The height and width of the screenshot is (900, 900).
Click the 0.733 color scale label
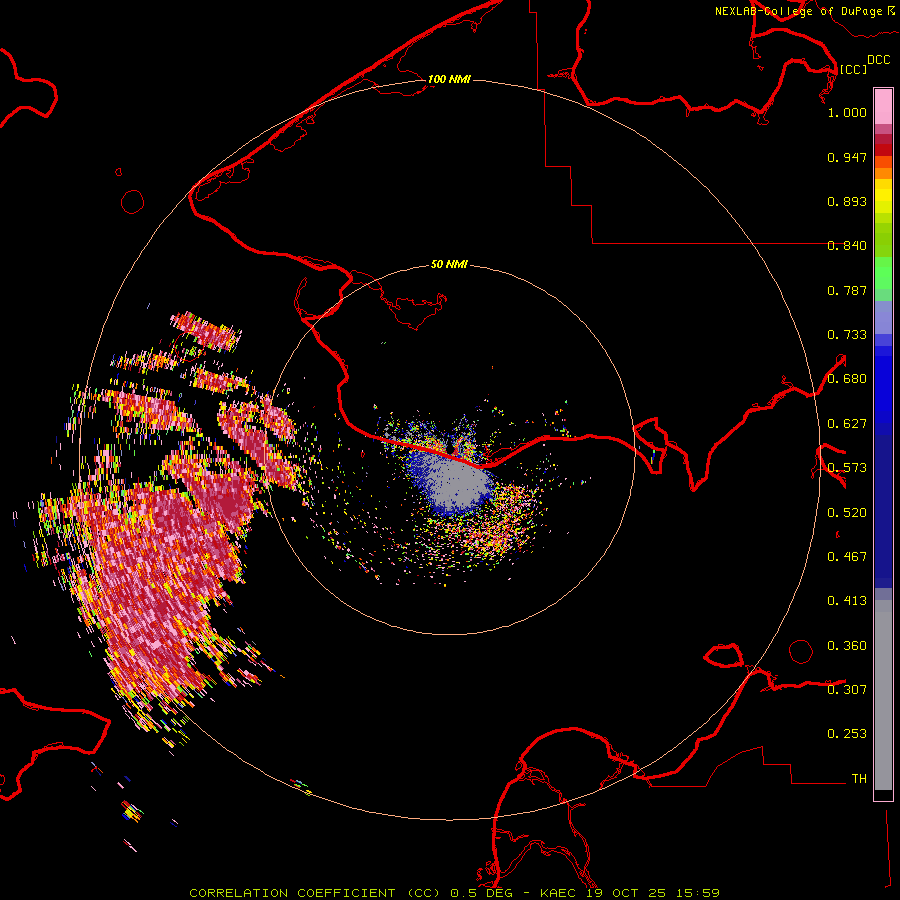click(847, 335)
